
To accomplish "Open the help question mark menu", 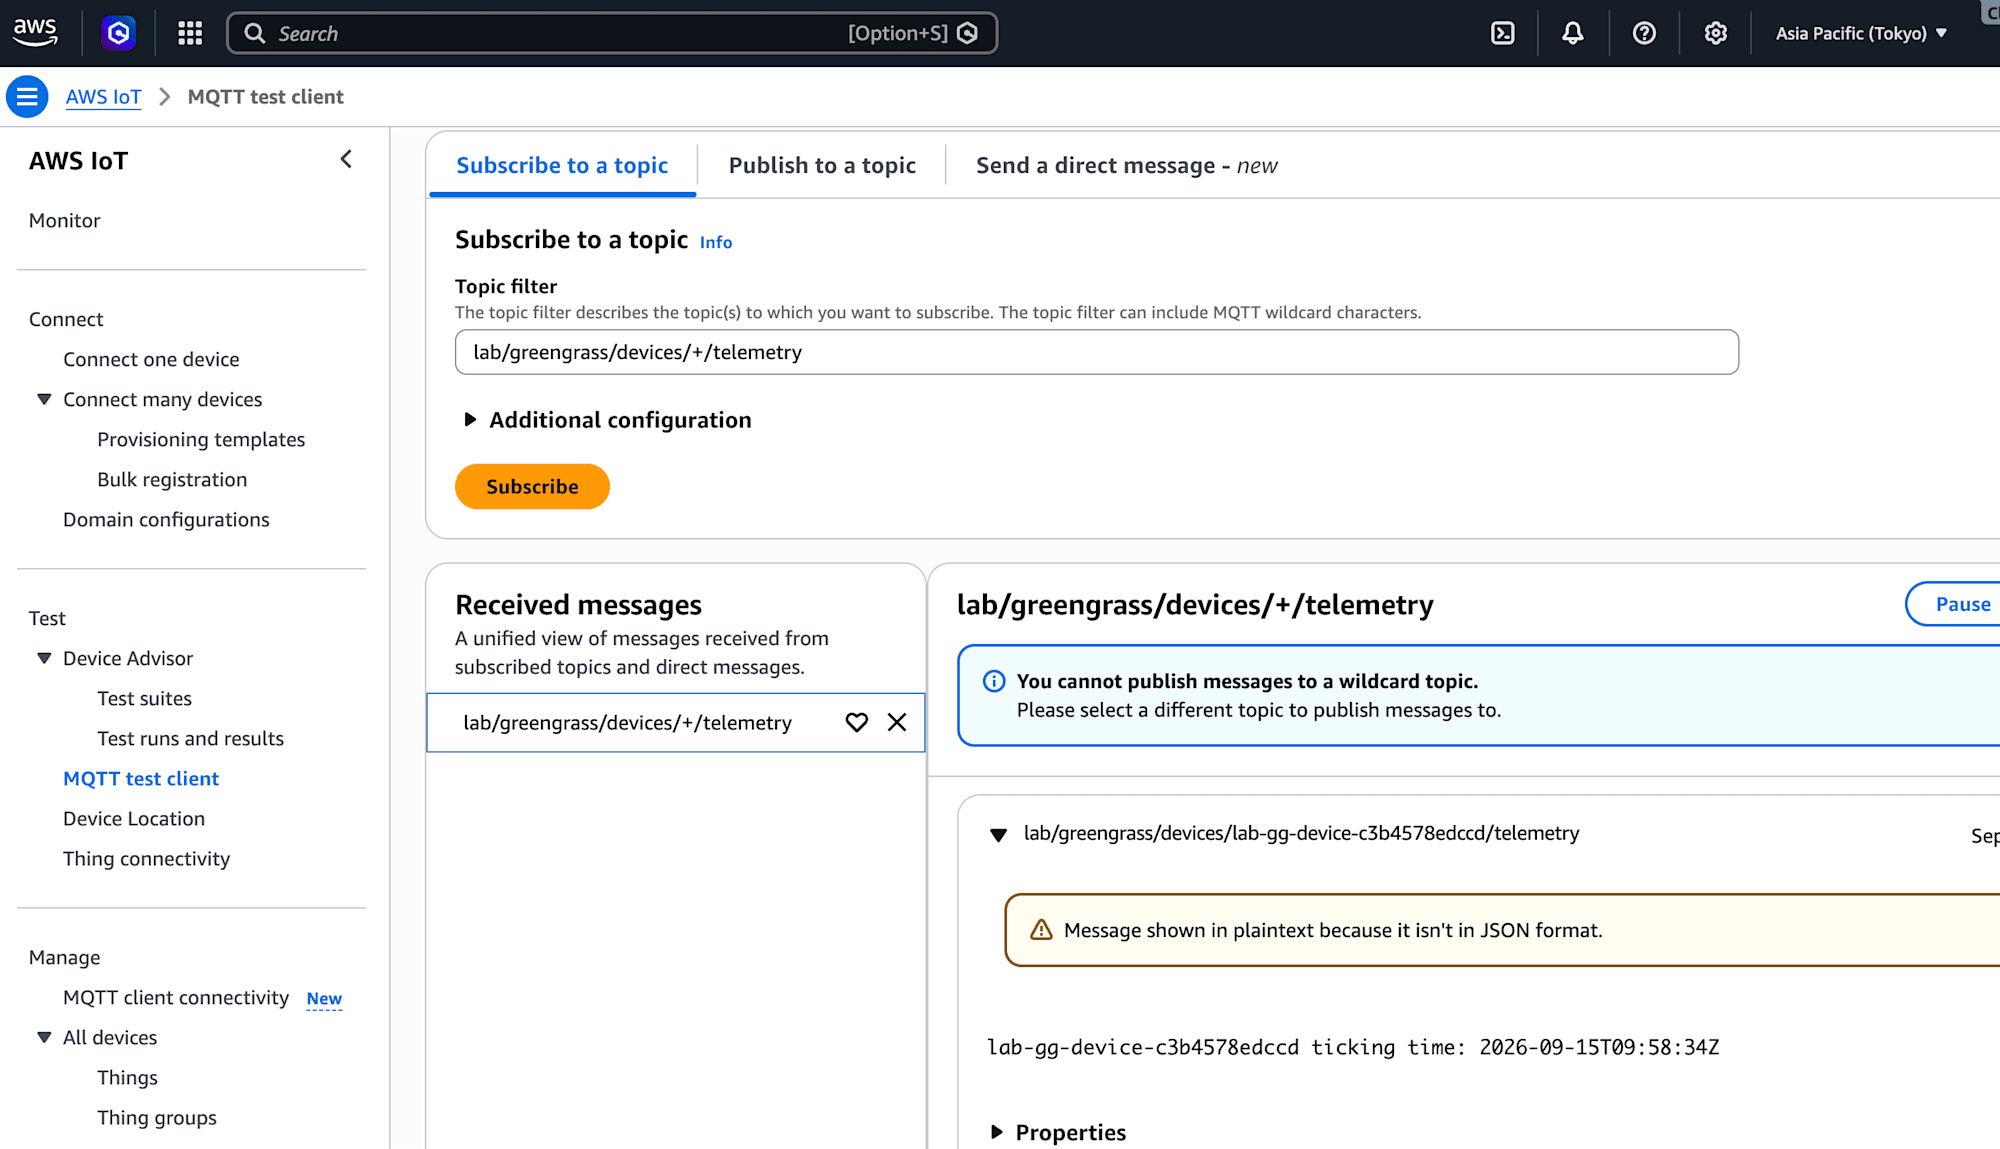I will [x=1644, y=33].
